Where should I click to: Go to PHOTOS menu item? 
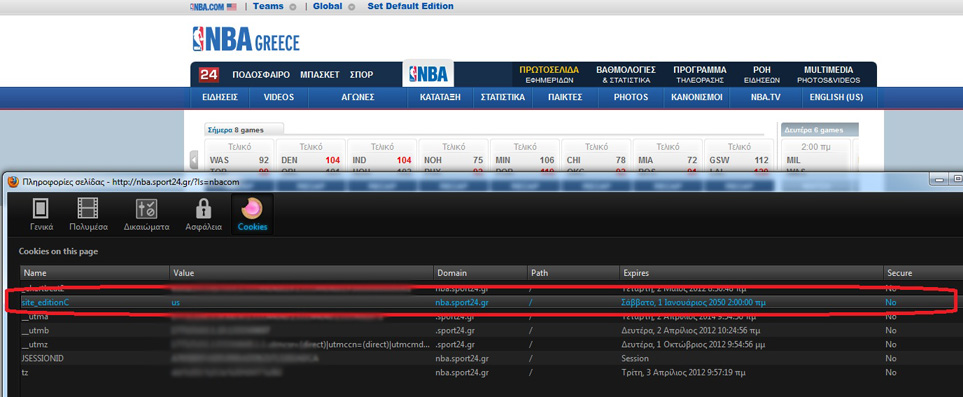click(x=631, y=97)
